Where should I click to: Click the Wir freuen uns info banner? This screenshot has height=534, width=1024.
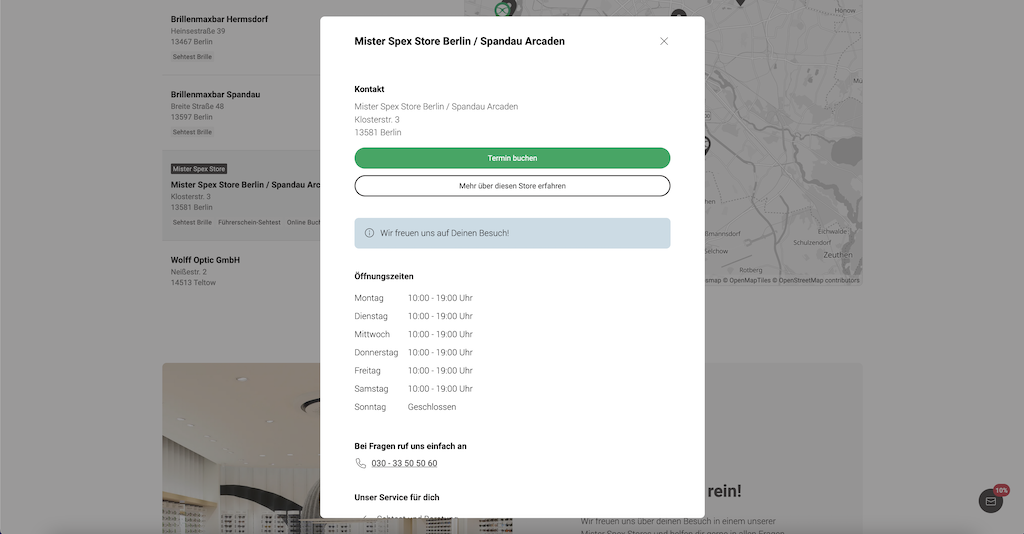[512, 233]
